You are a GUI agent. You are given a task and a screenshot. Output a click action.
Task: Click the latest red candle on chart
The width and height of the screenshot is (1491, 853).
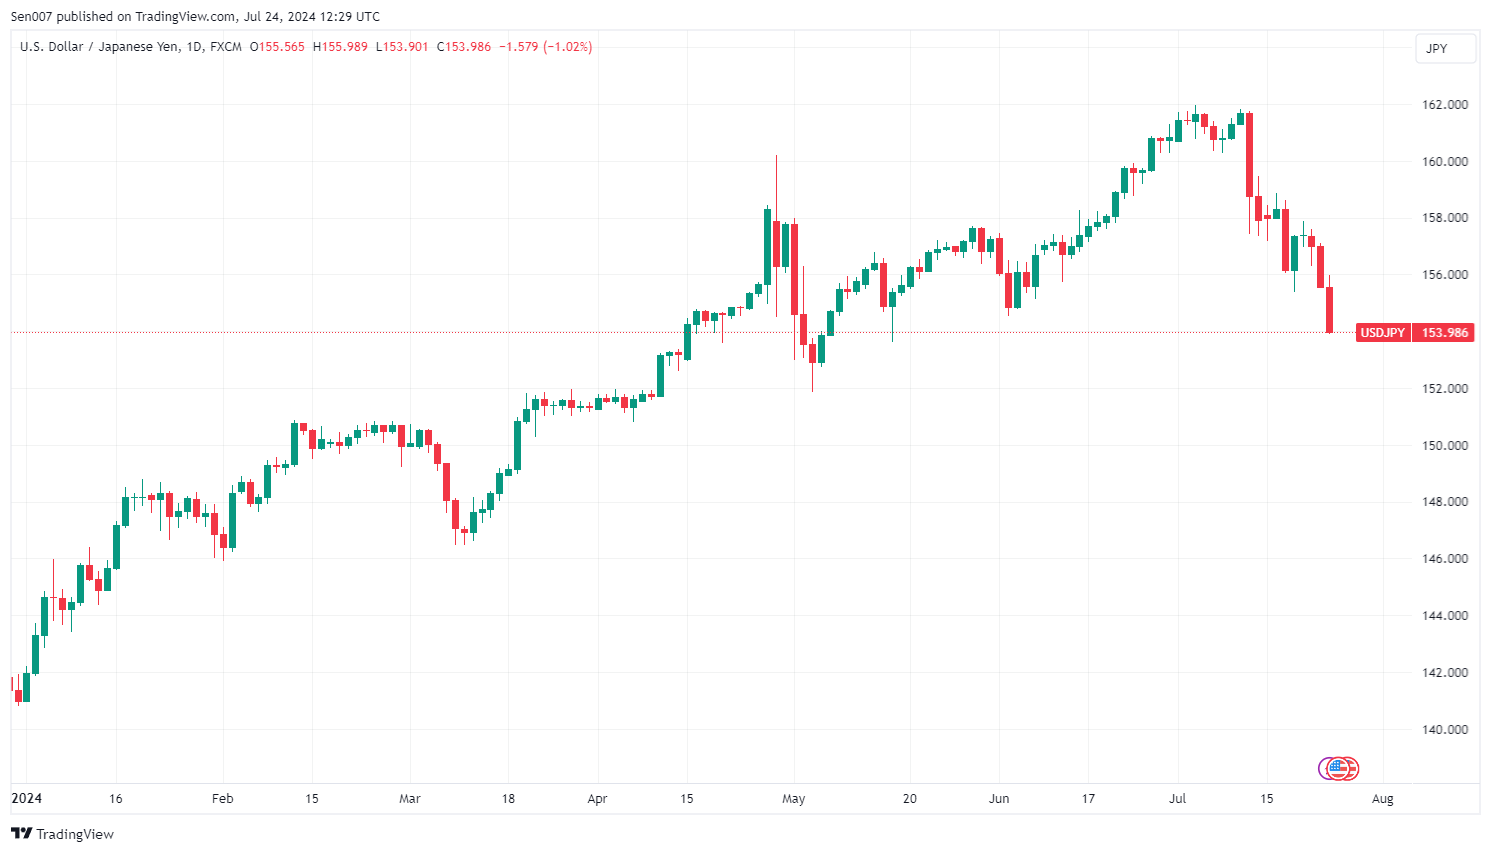[x=1329, y=310]
